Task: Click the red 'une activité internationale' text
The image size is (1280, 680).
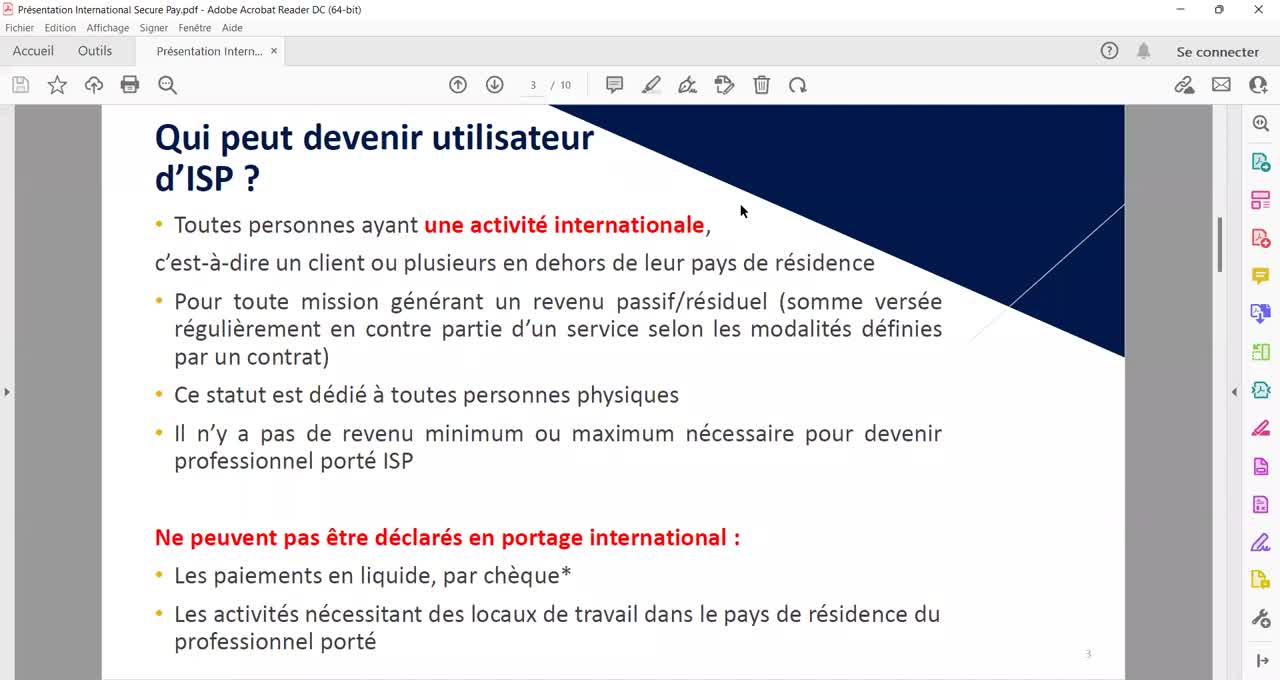Action: [564, 225]
